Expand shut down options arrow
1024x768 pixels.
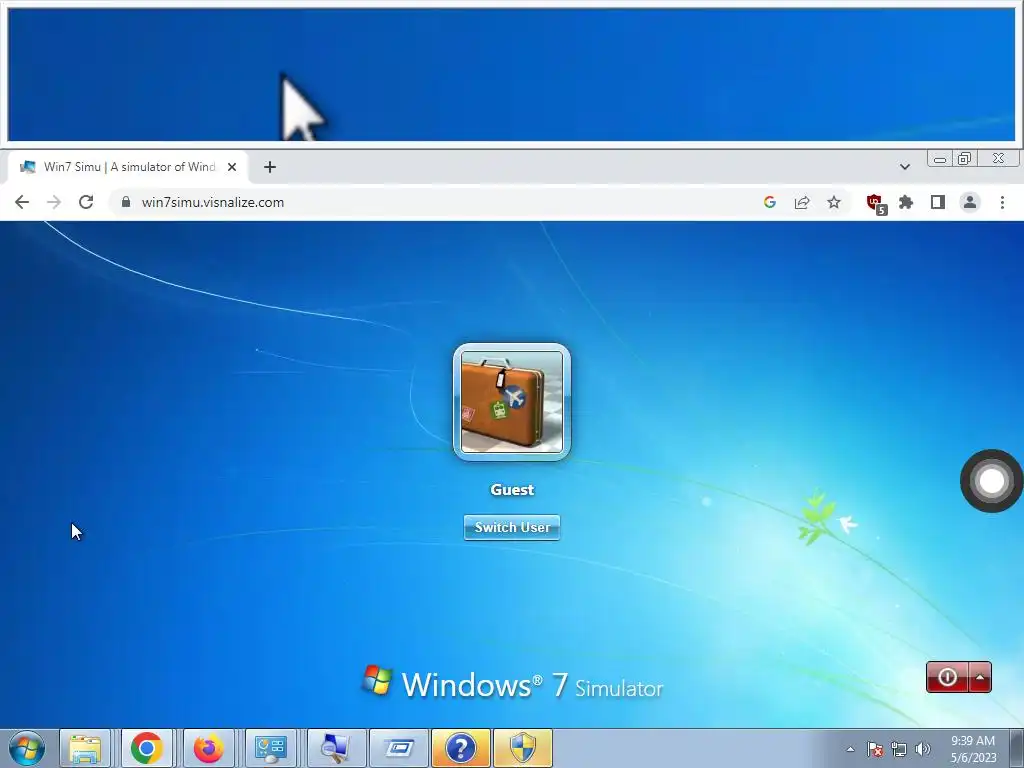[980, 677]
